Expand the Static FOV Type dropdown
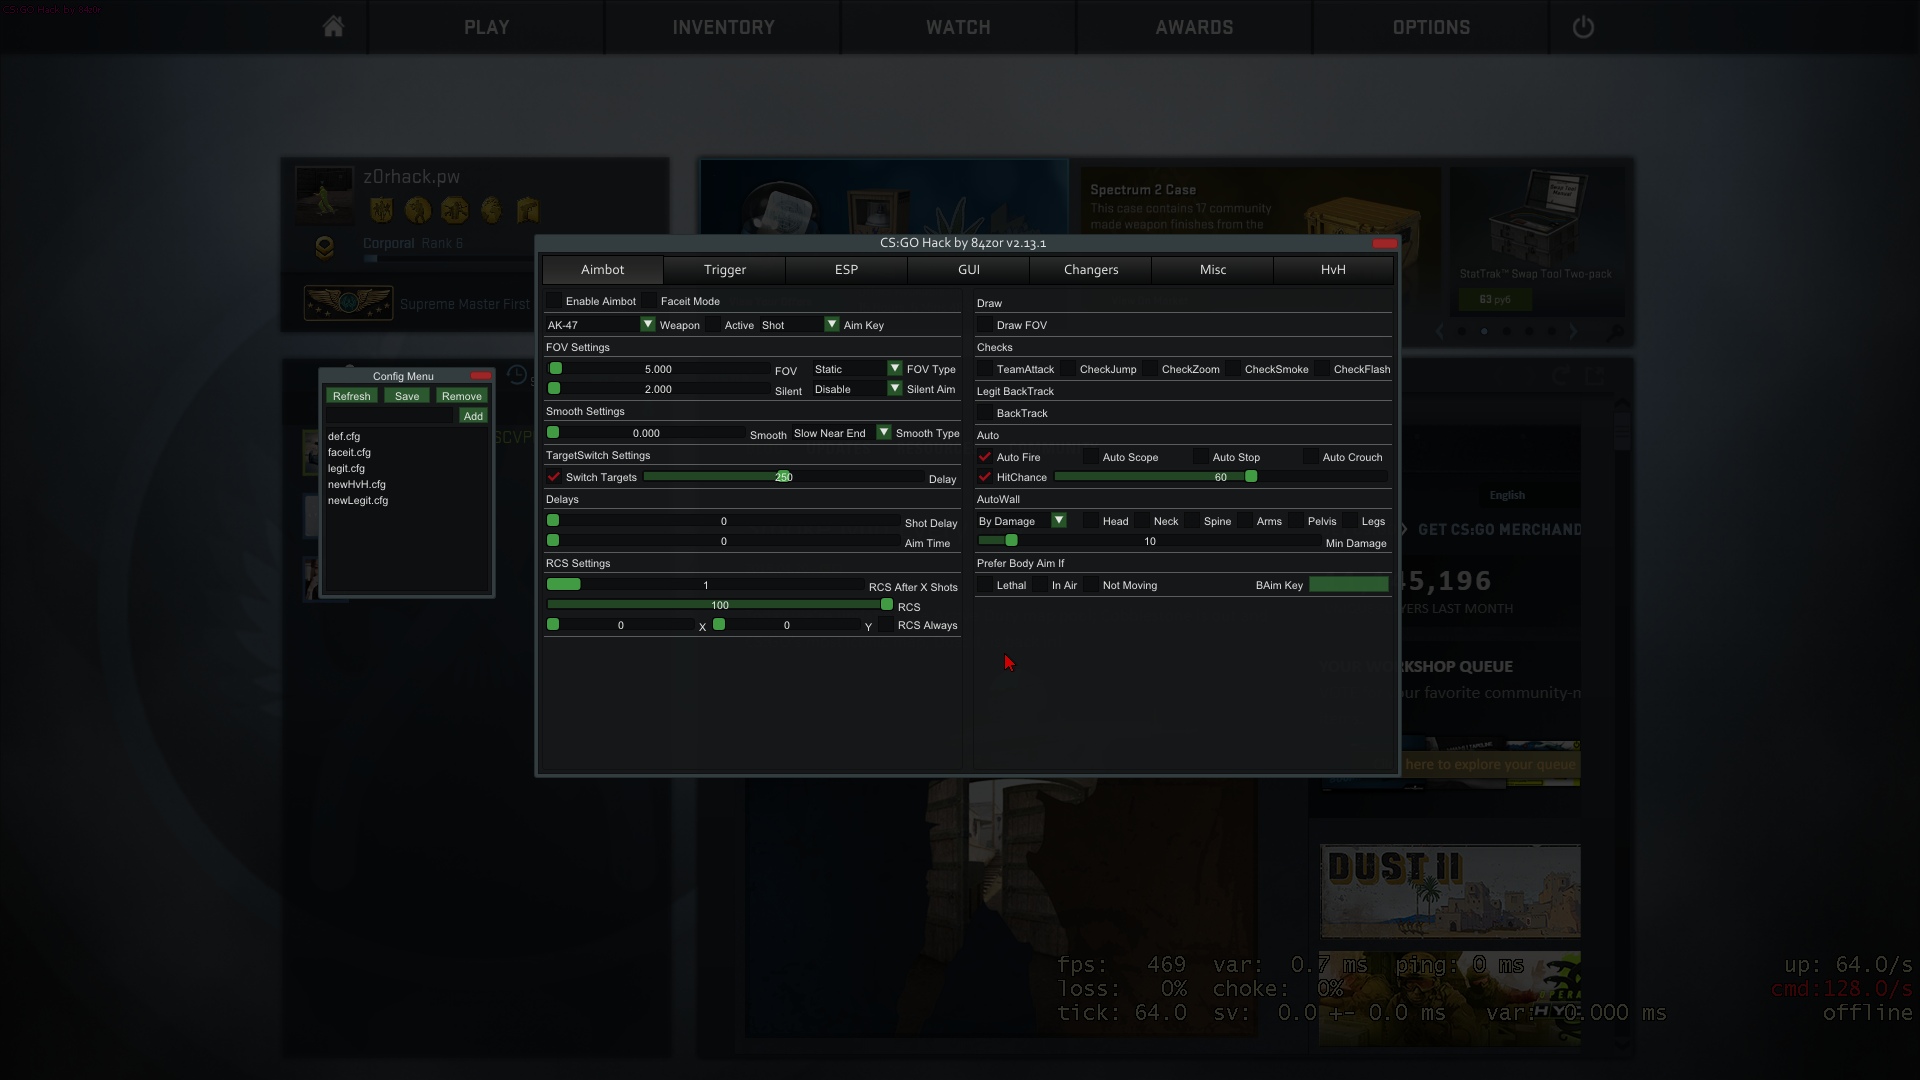The image size is (1920, 1080). pos(857,369)
